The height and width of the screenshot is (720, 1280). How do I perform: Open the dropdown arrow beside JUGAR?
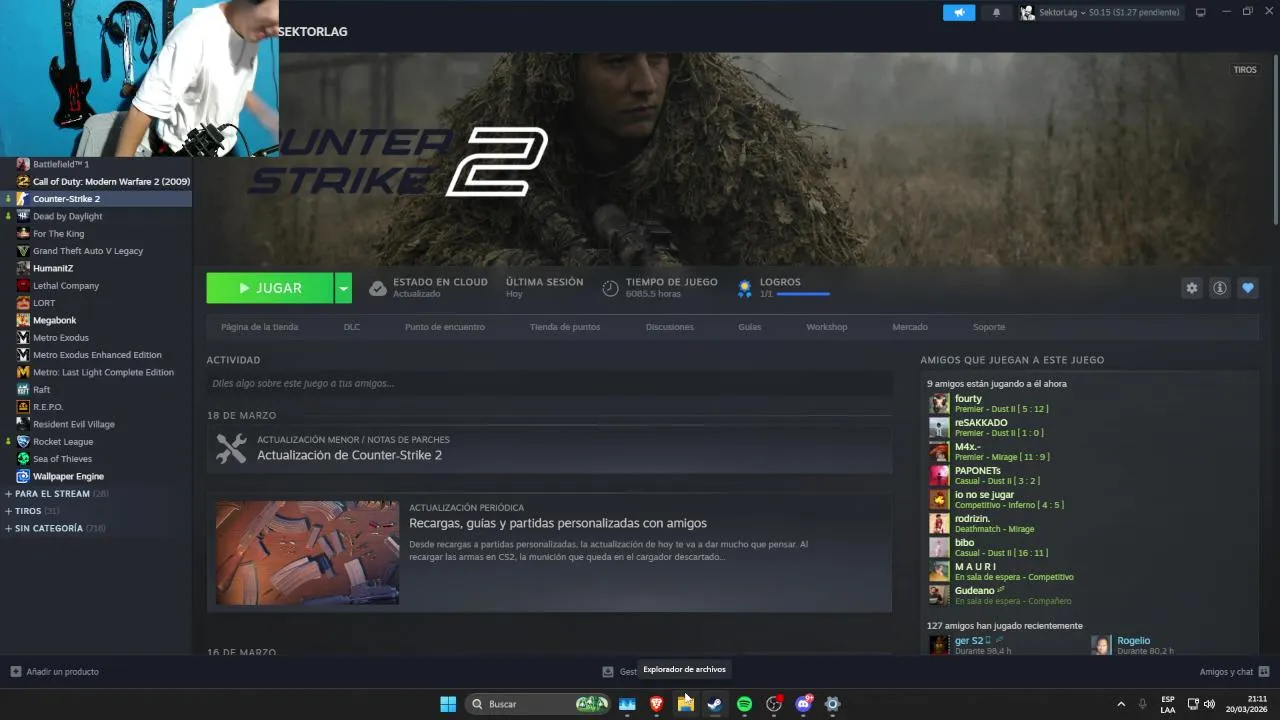coord(343,288)
